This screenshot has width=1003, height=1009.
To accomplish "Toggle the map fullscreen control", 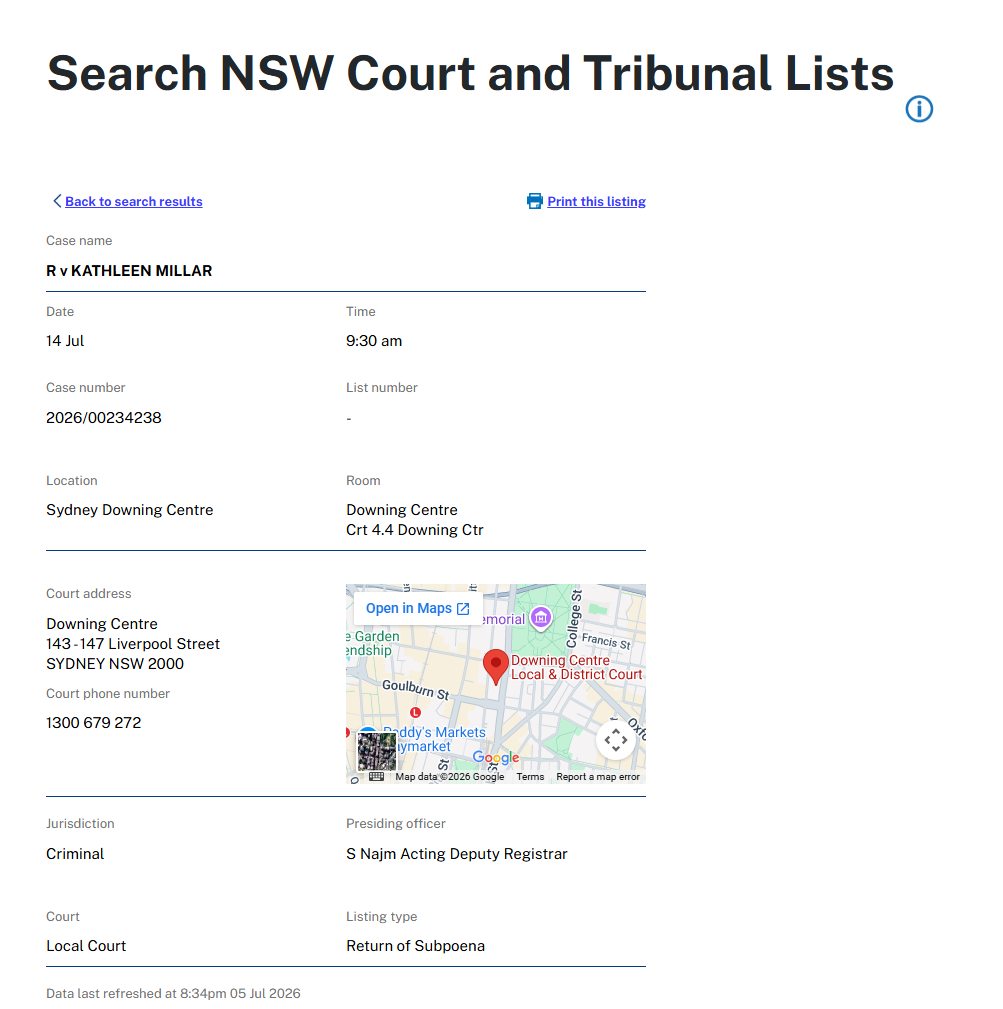I will pos(616,740).
